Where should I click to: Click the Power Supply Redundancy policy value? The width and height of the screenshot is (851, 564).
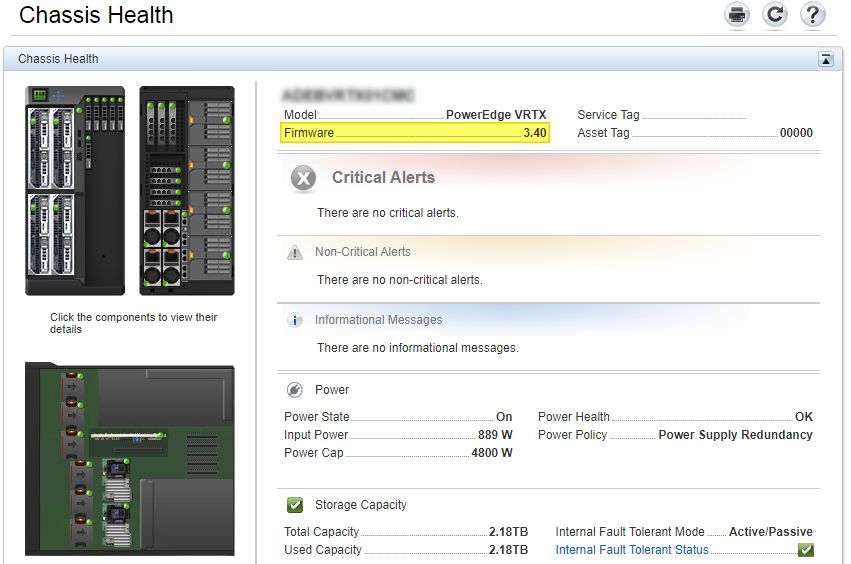tap(735, 435)
